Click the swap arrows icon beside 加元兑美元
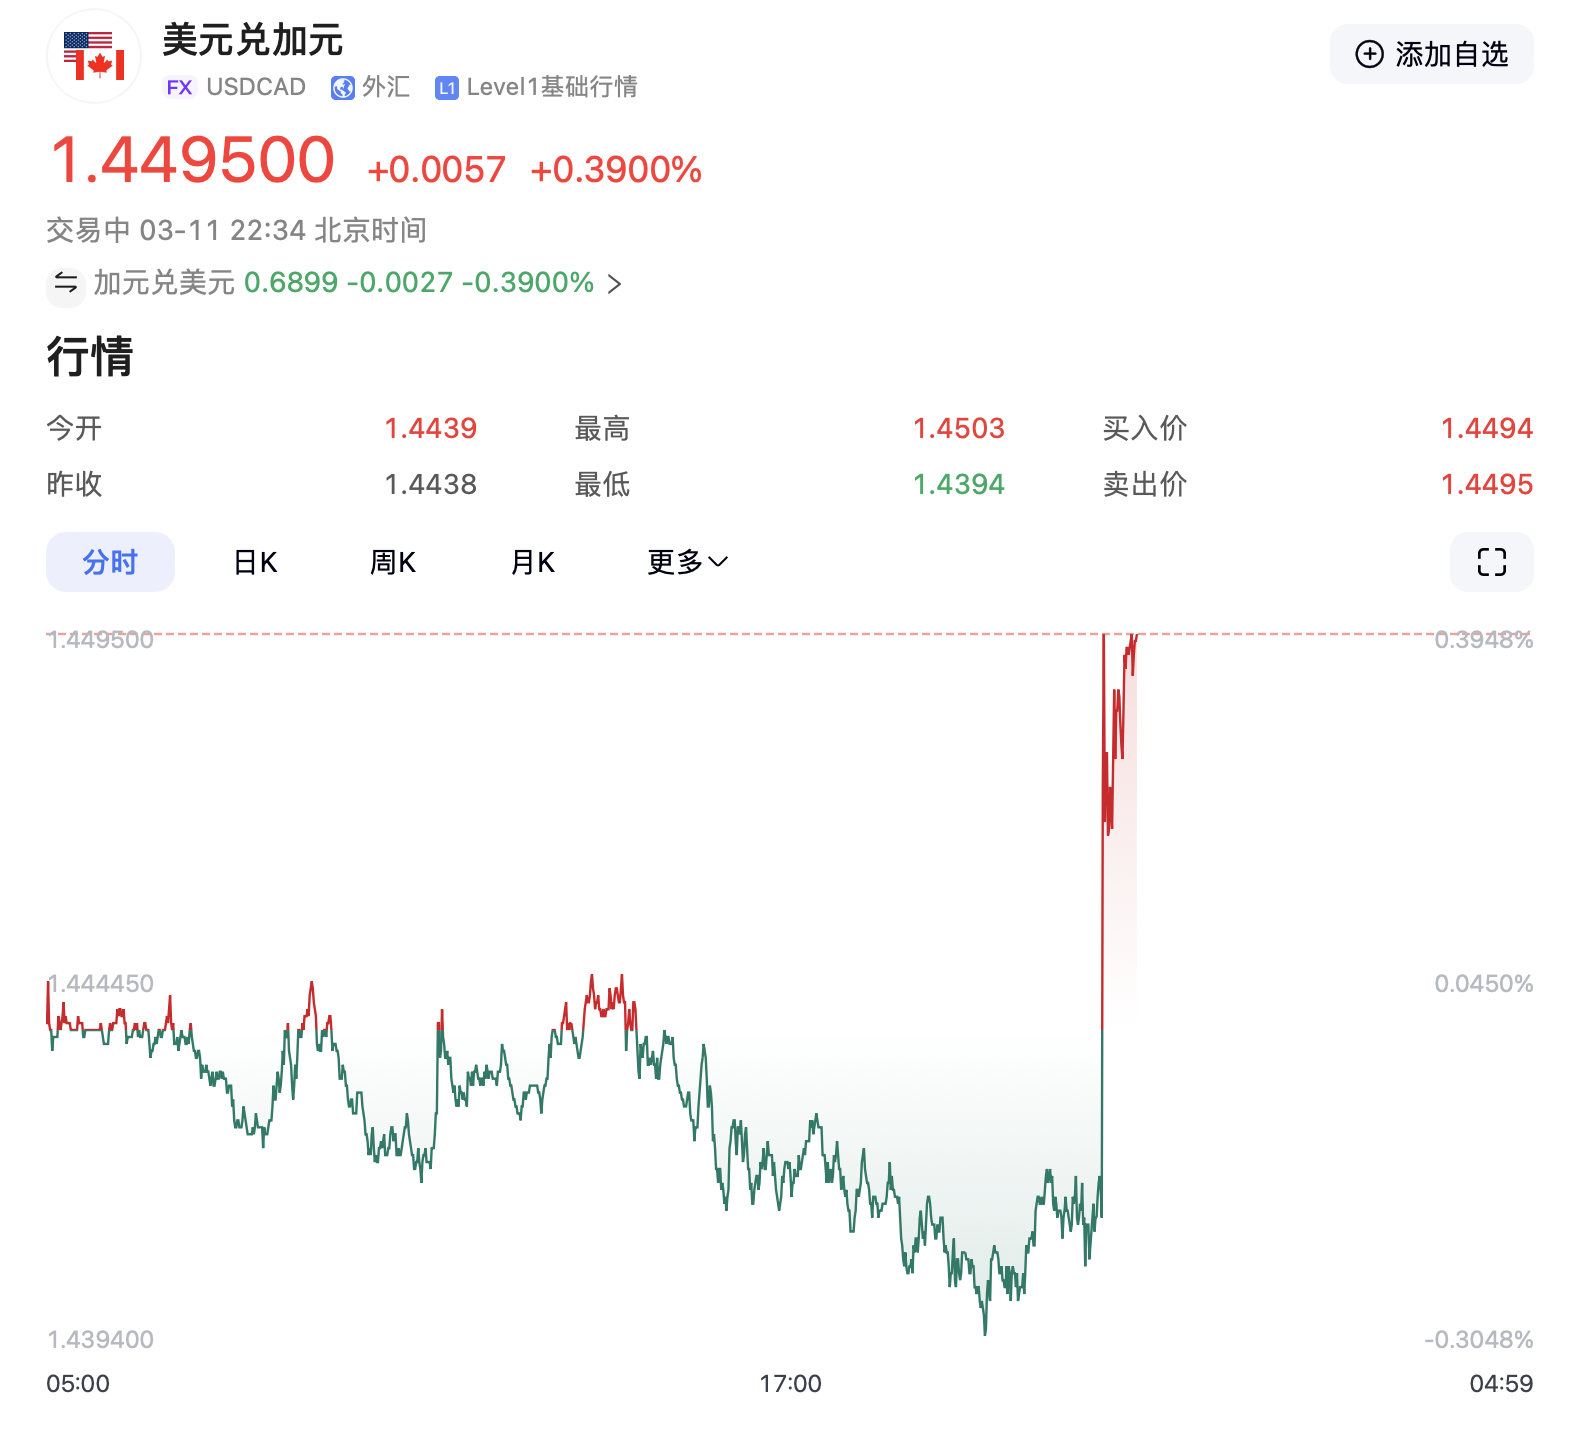1574x1440 pixels. 66,283
